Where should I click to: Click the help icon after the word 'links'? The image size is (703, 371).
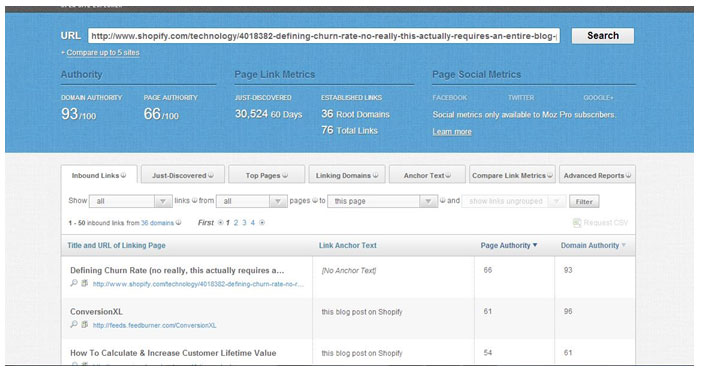tap(195, 201)
